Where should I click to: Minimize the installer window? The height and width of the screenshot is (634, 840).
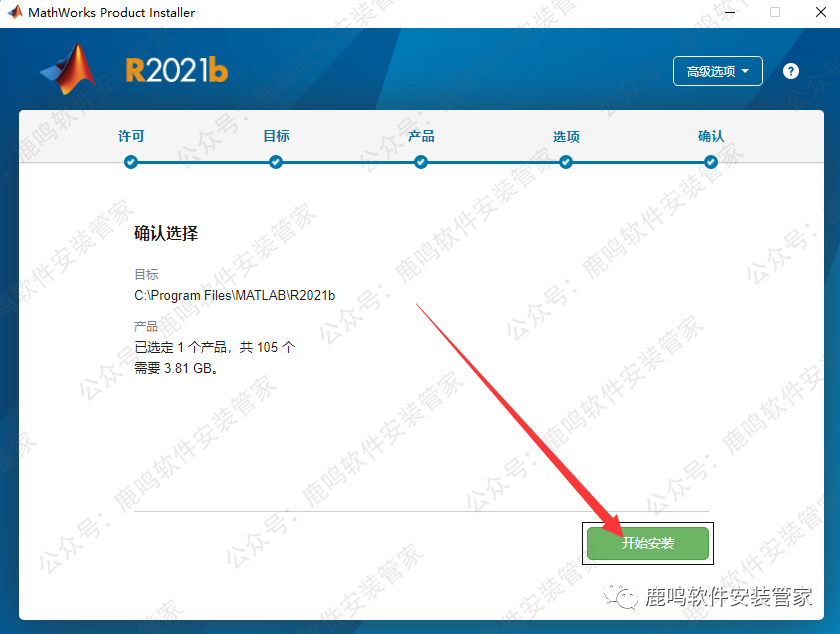727,13
